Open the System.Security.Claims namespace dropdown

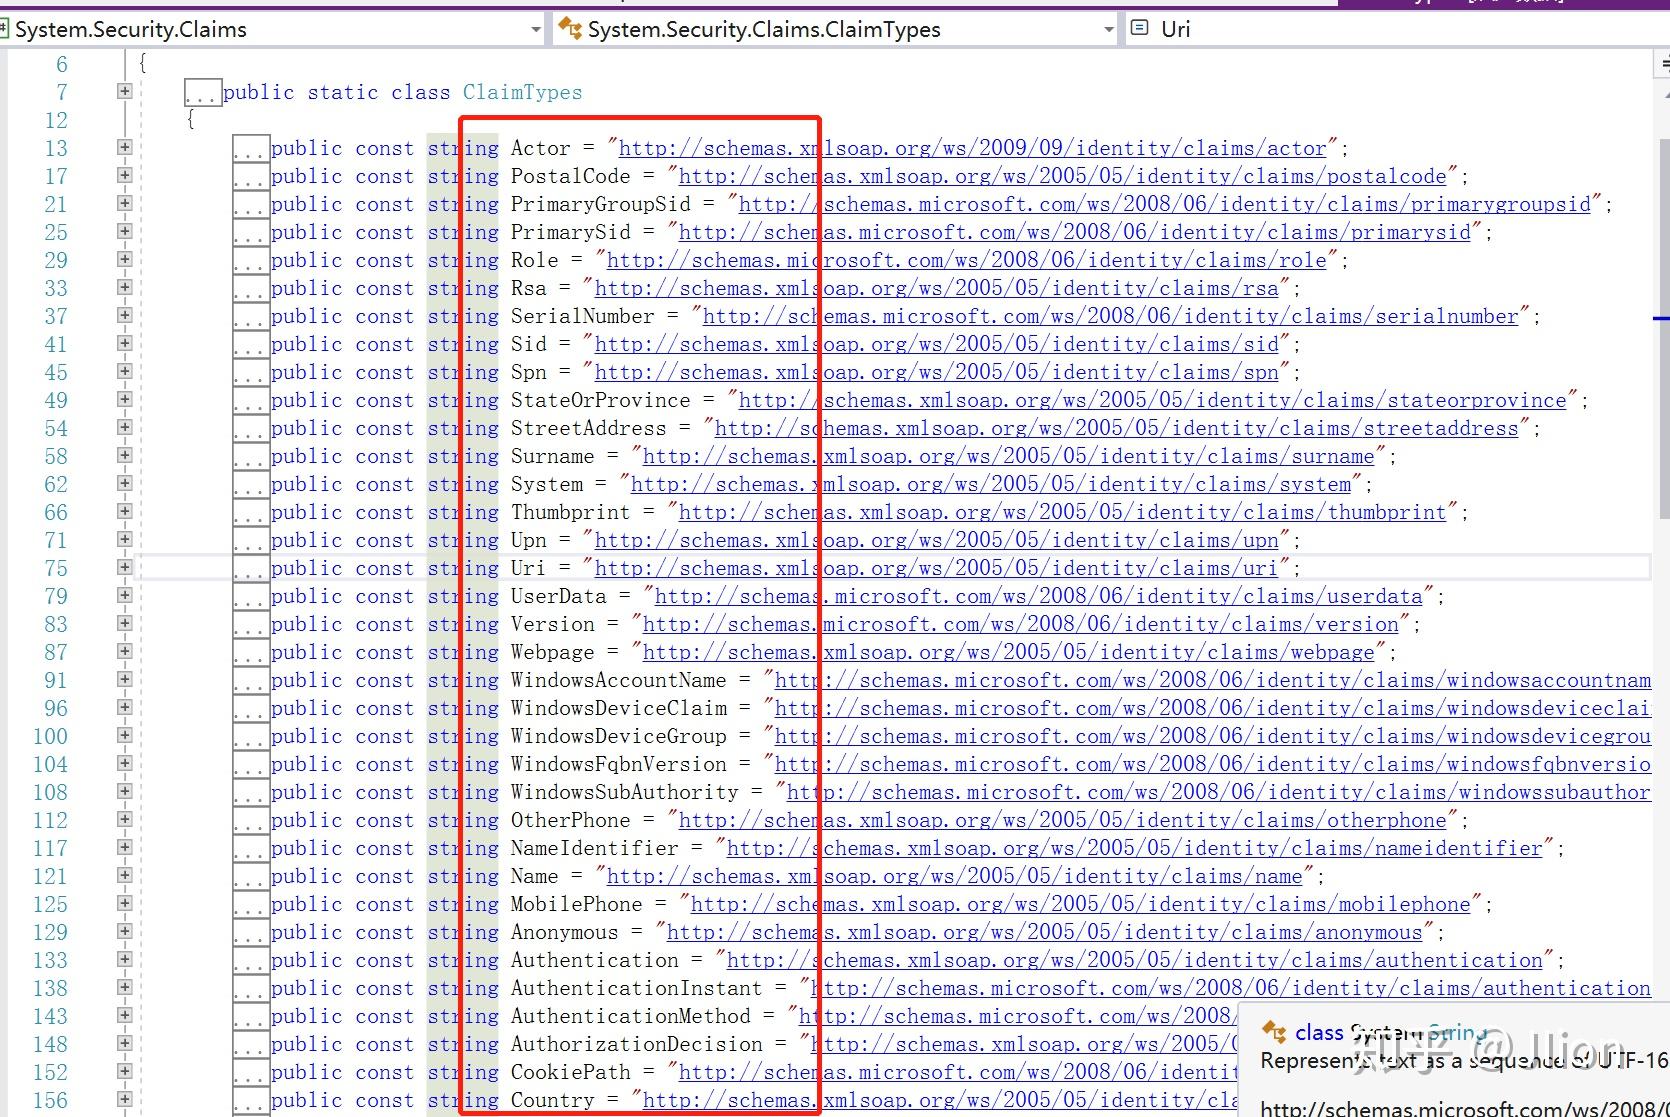pyautogui.click(x=537, y=29)
